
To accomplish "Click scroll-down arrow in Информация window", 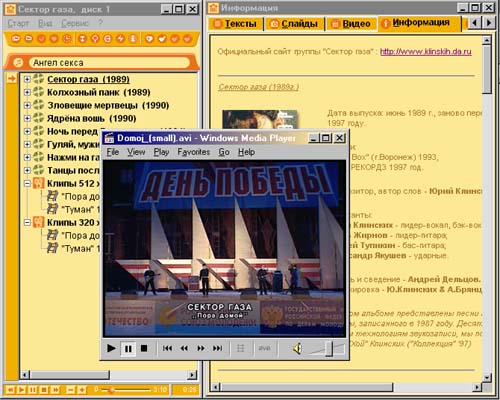I will coord(487,378).
